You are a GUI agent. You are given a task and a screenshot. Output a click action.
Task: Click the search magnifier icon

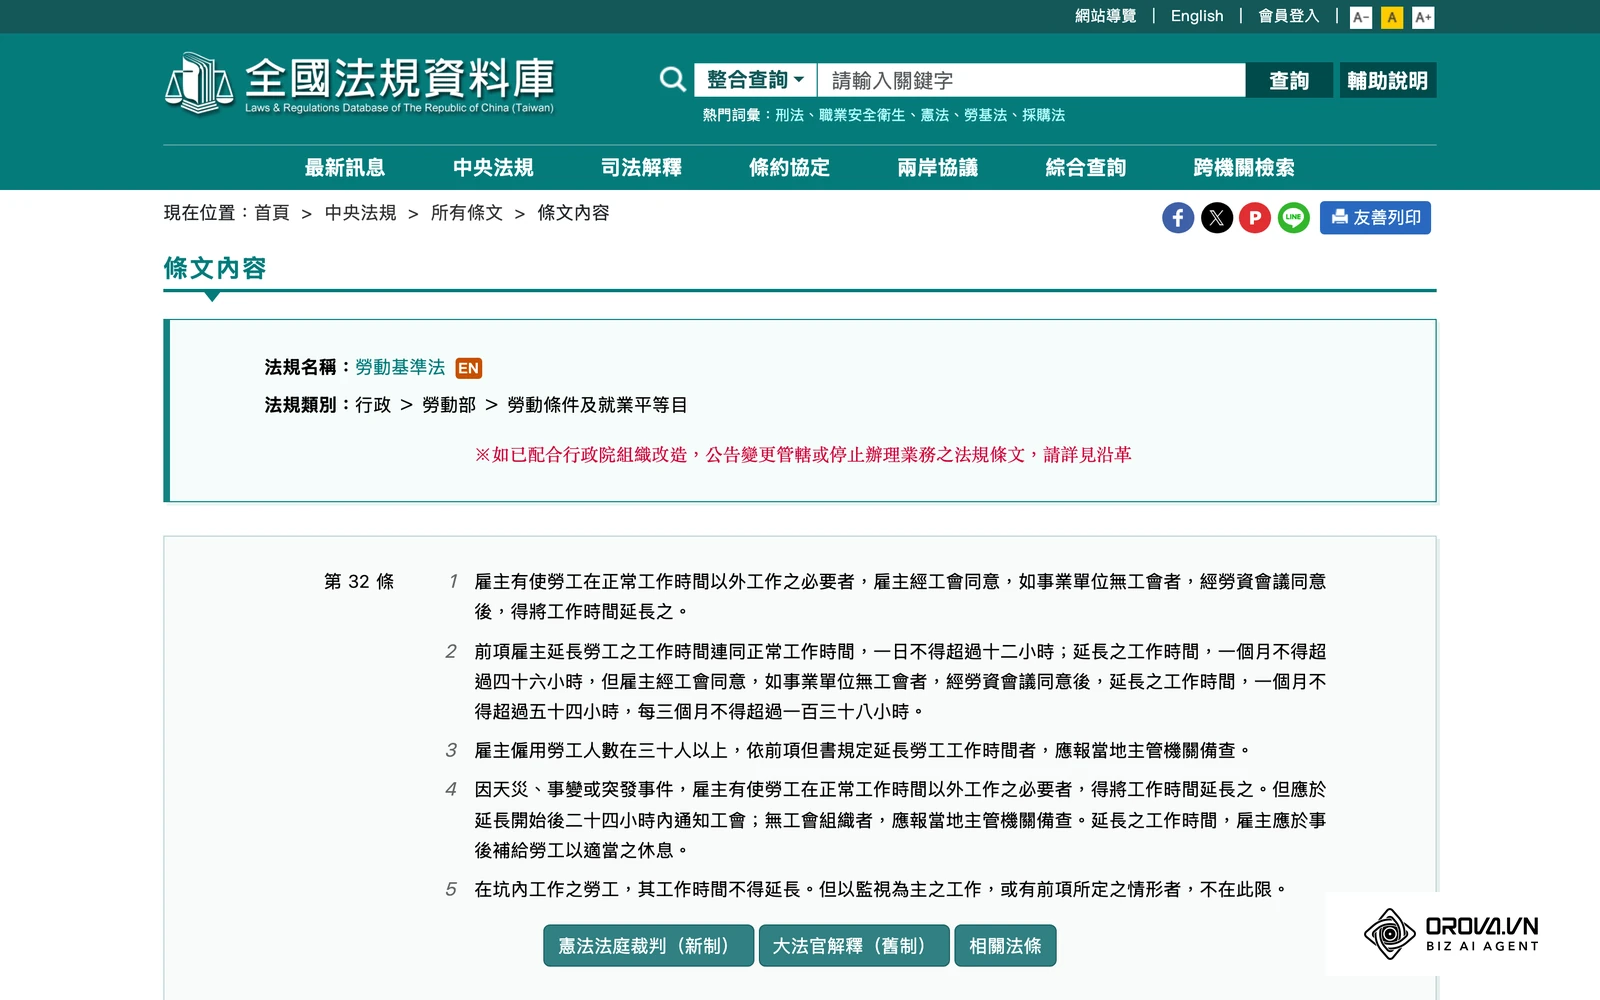point(673,80)
